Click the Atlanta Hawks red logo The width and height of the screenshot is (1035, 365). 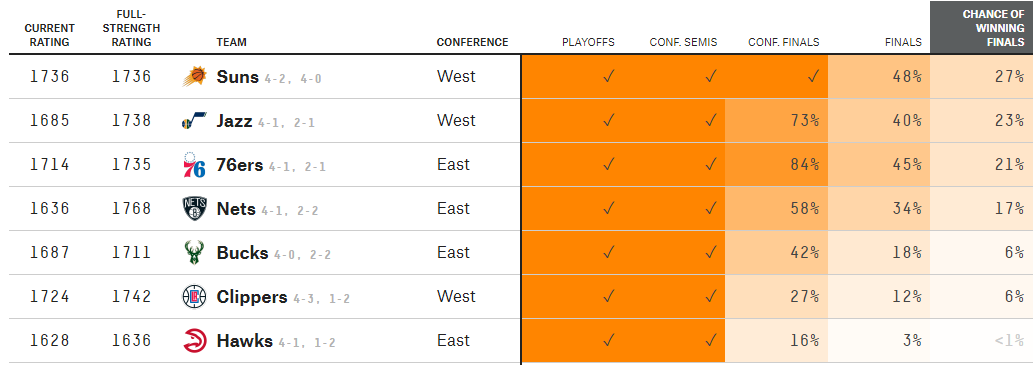194,341
